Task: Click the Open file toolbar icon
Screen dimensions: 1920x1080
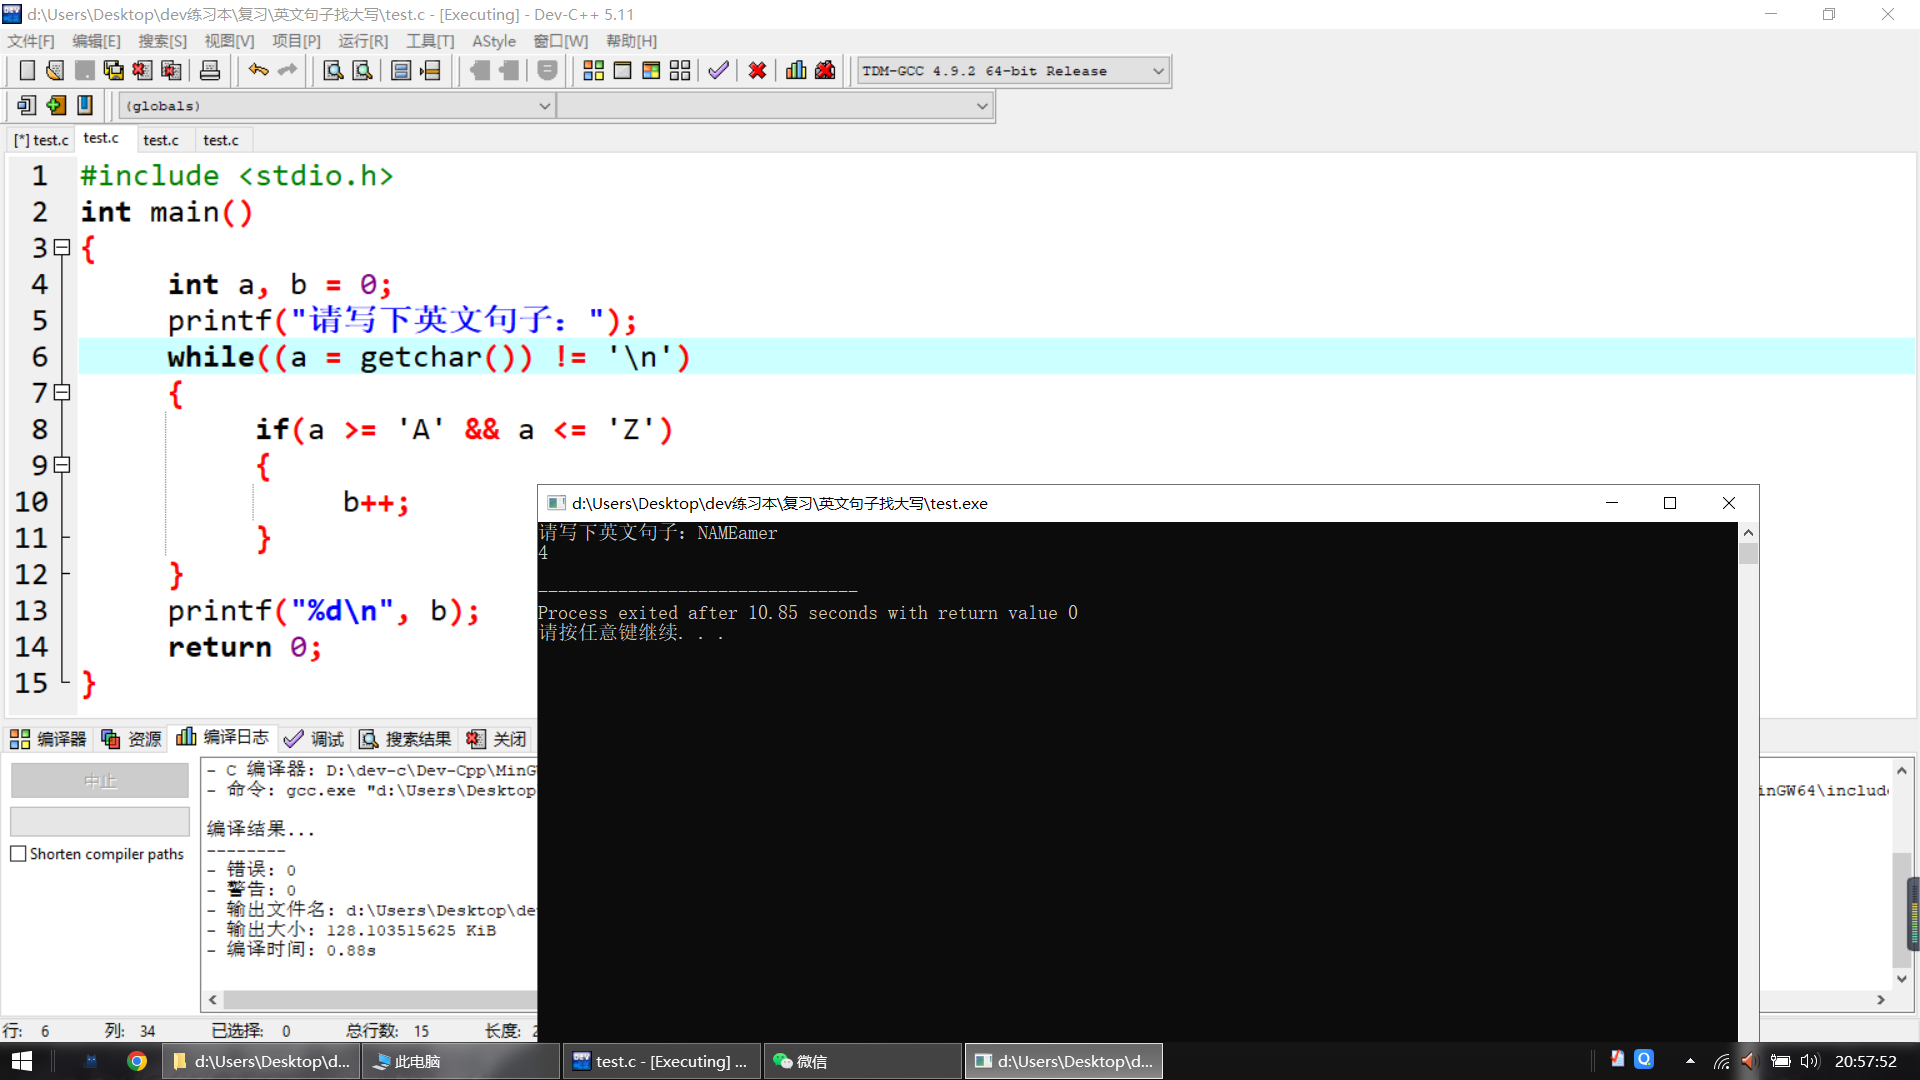Action: [56, 70]
